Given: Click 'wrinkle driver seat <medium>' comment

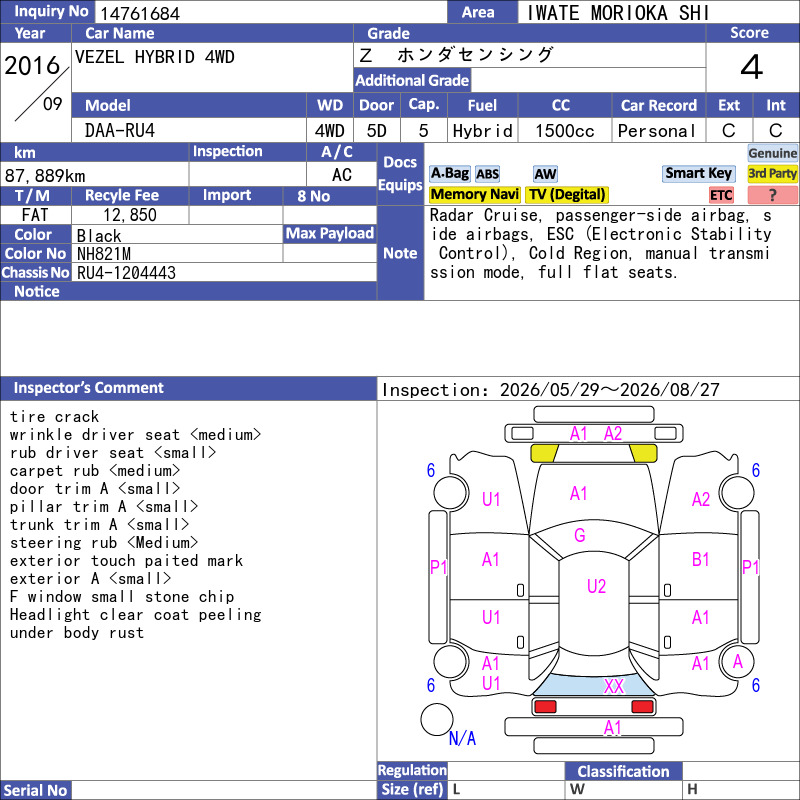Looking at the screenshot, I should [135, 435].
